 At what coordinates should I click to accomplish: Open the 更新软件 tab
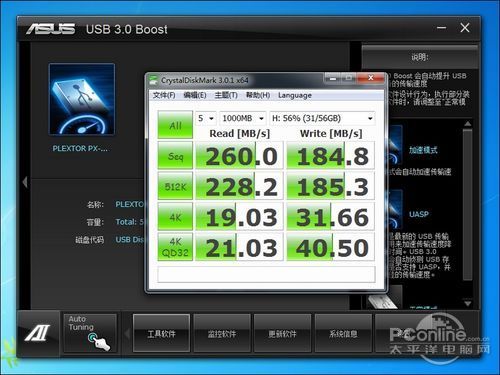(x=282, y=333)
